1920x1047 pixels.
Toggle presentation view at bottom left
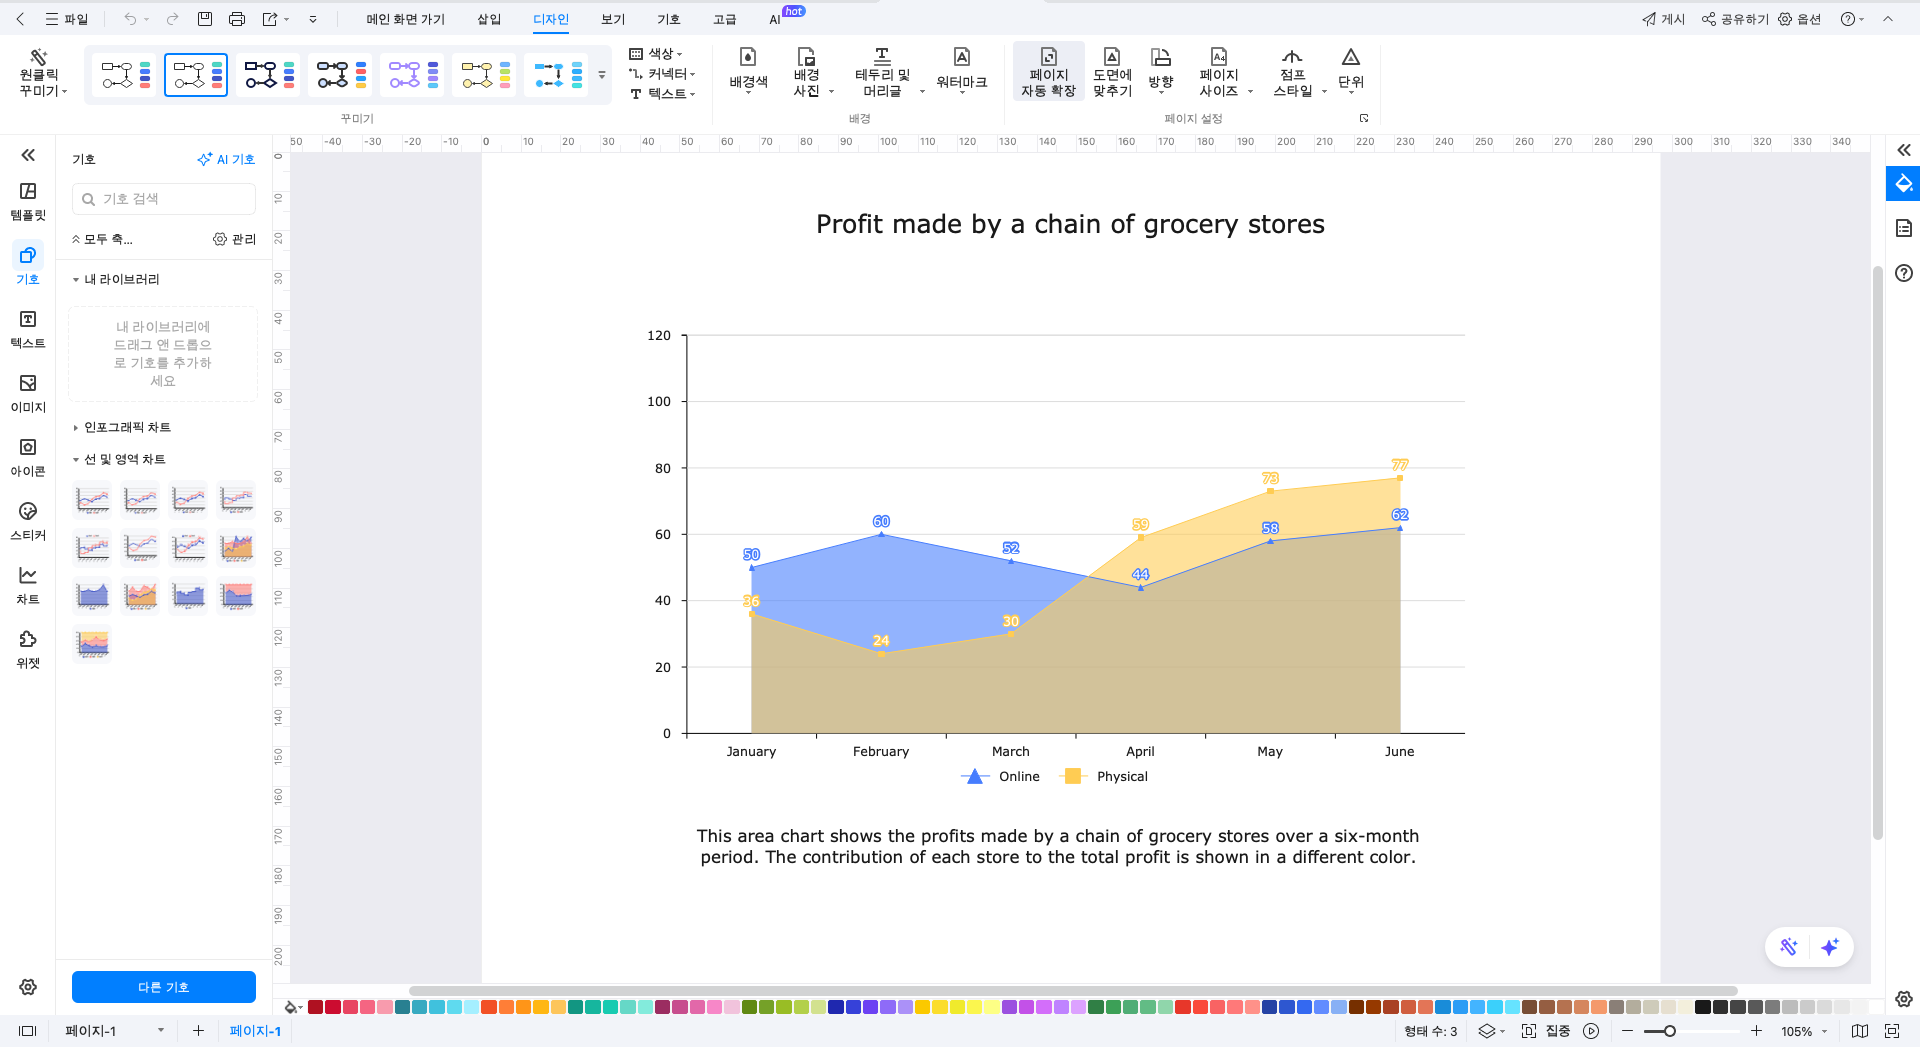(x=27, y=1031)
